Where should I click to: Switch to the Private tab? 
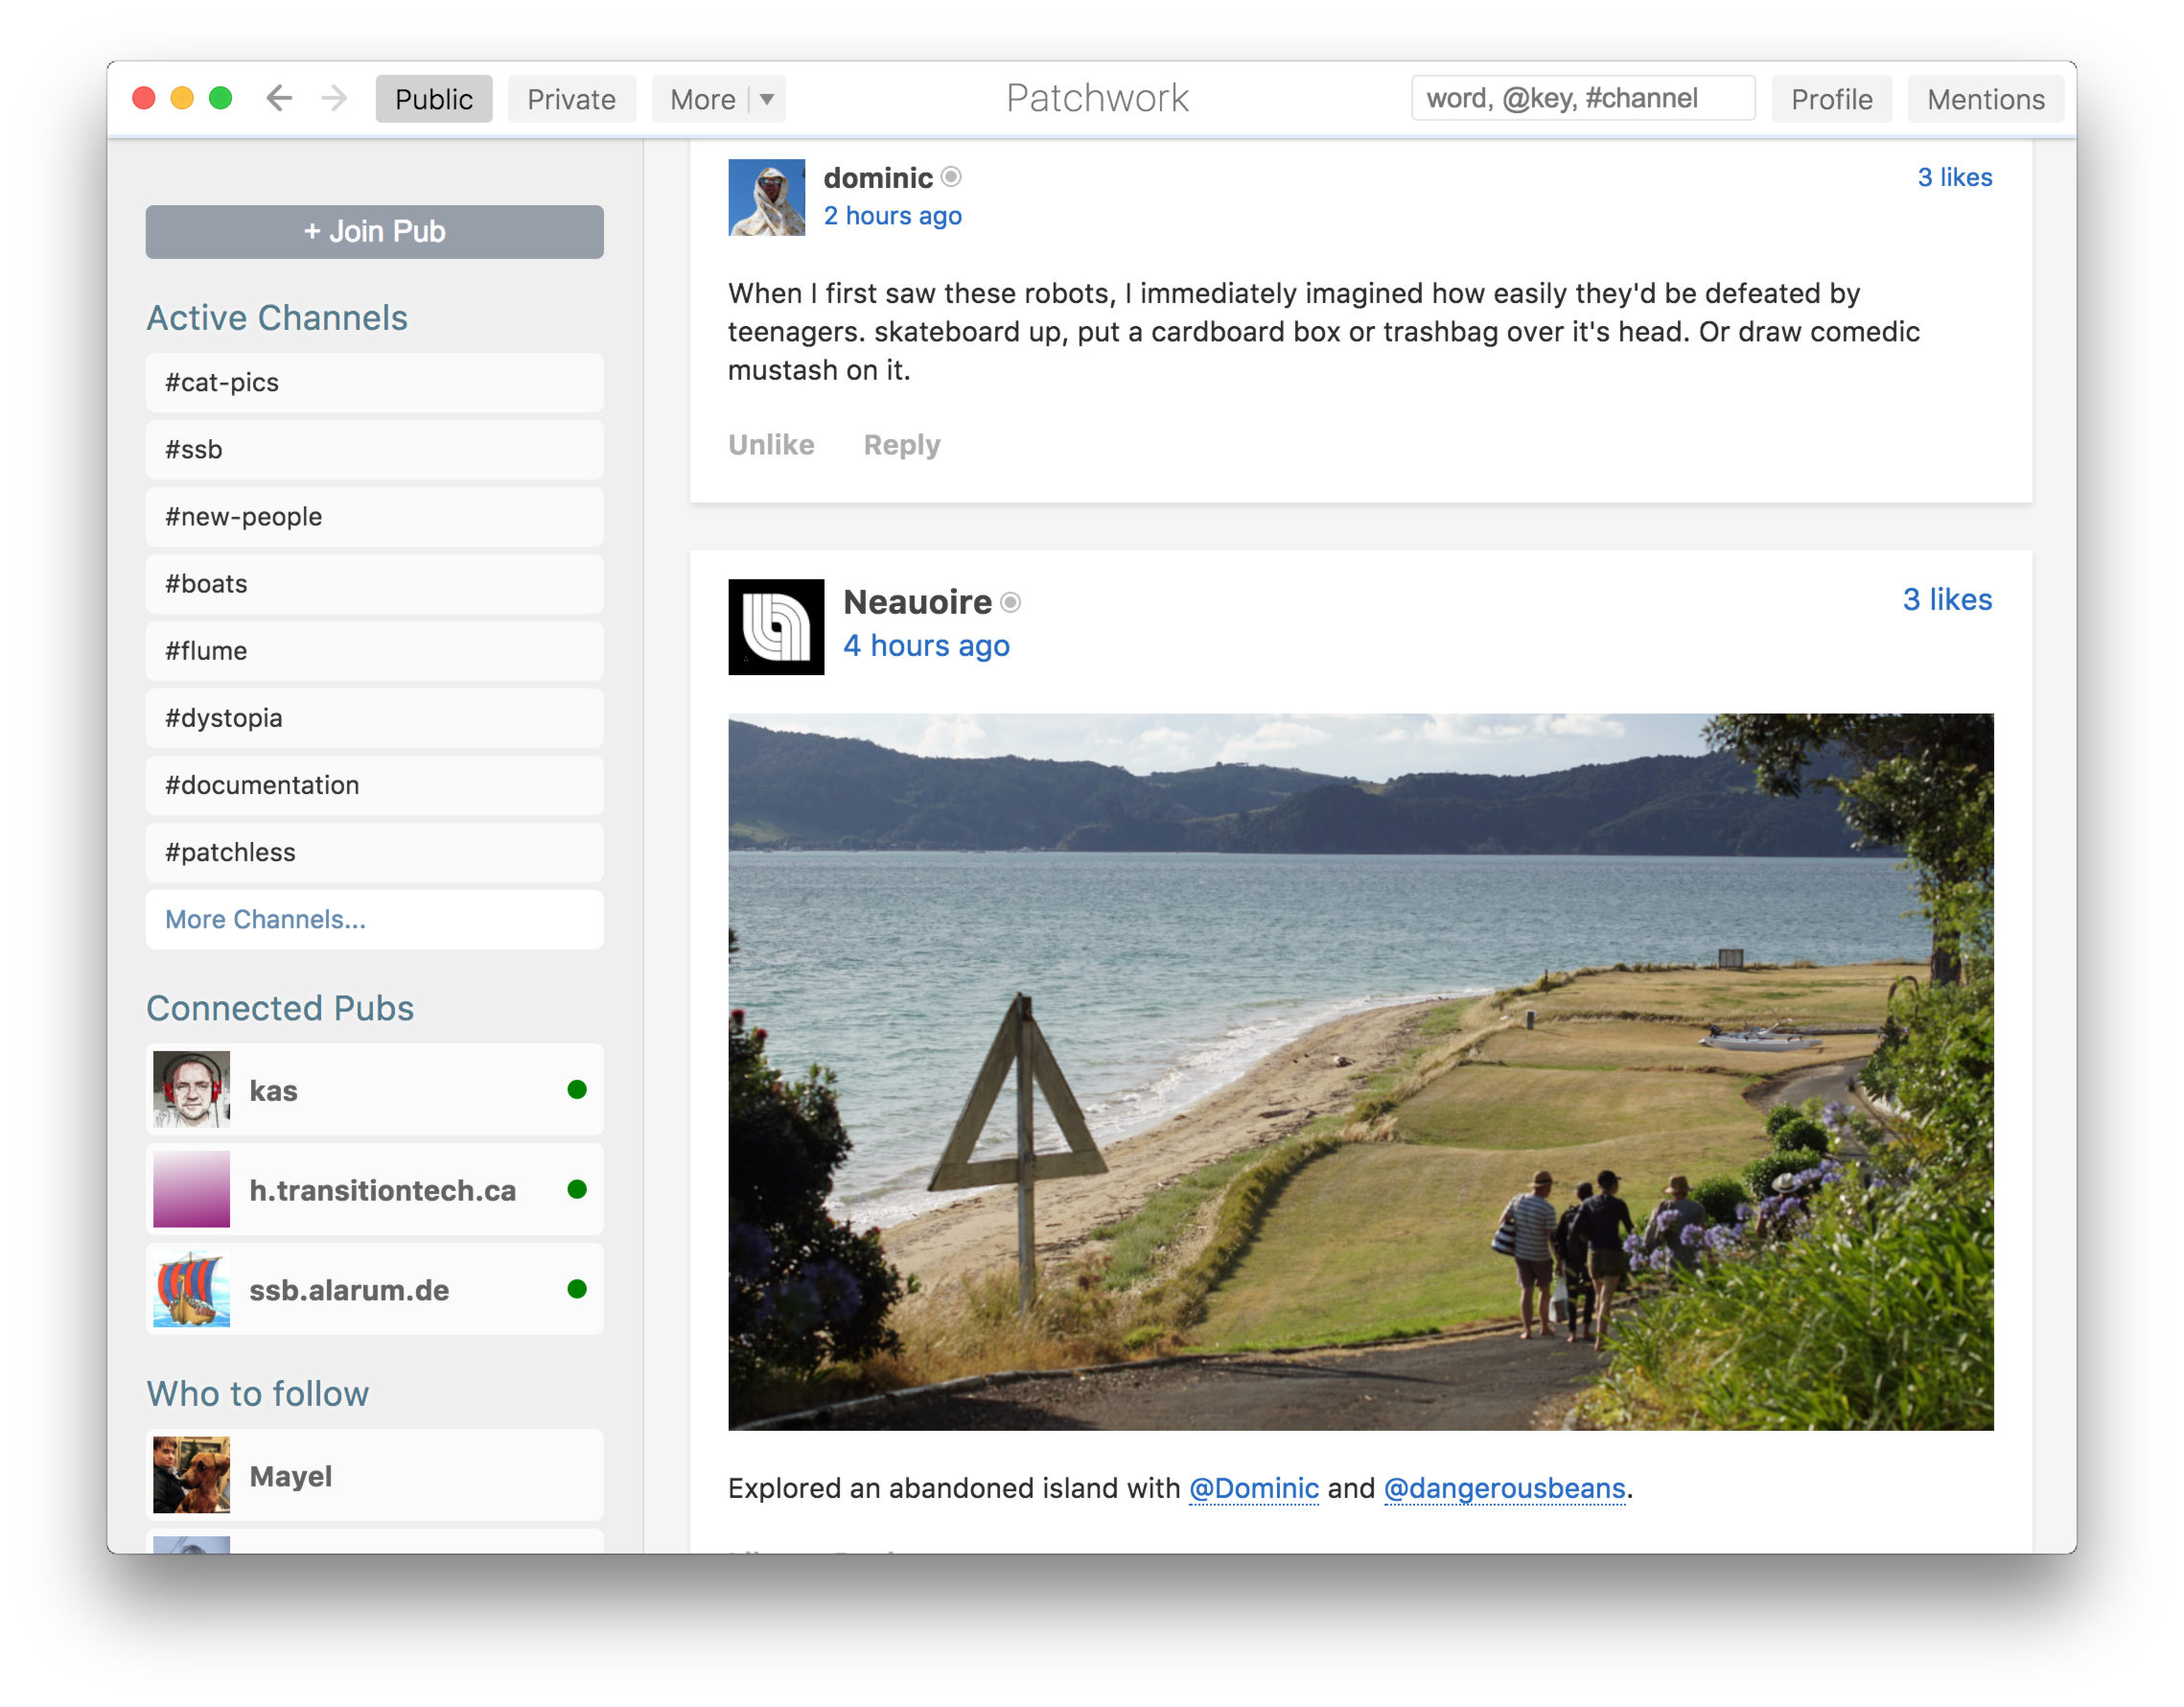pyautogui.click(x=569, y=100)
